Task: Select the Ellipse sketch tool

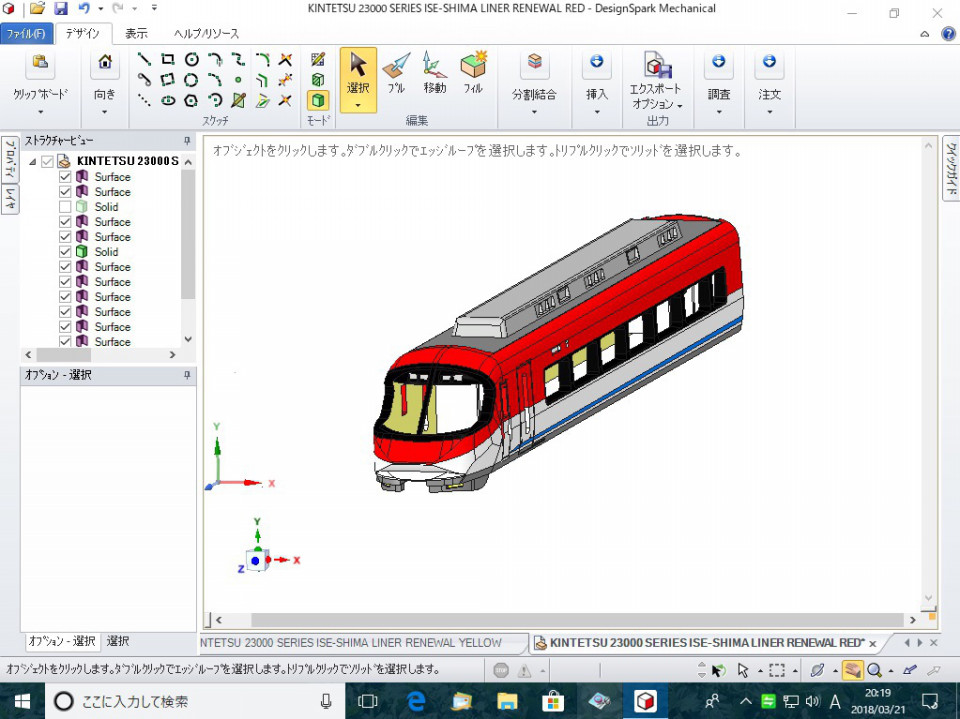Action: [167, 100]
